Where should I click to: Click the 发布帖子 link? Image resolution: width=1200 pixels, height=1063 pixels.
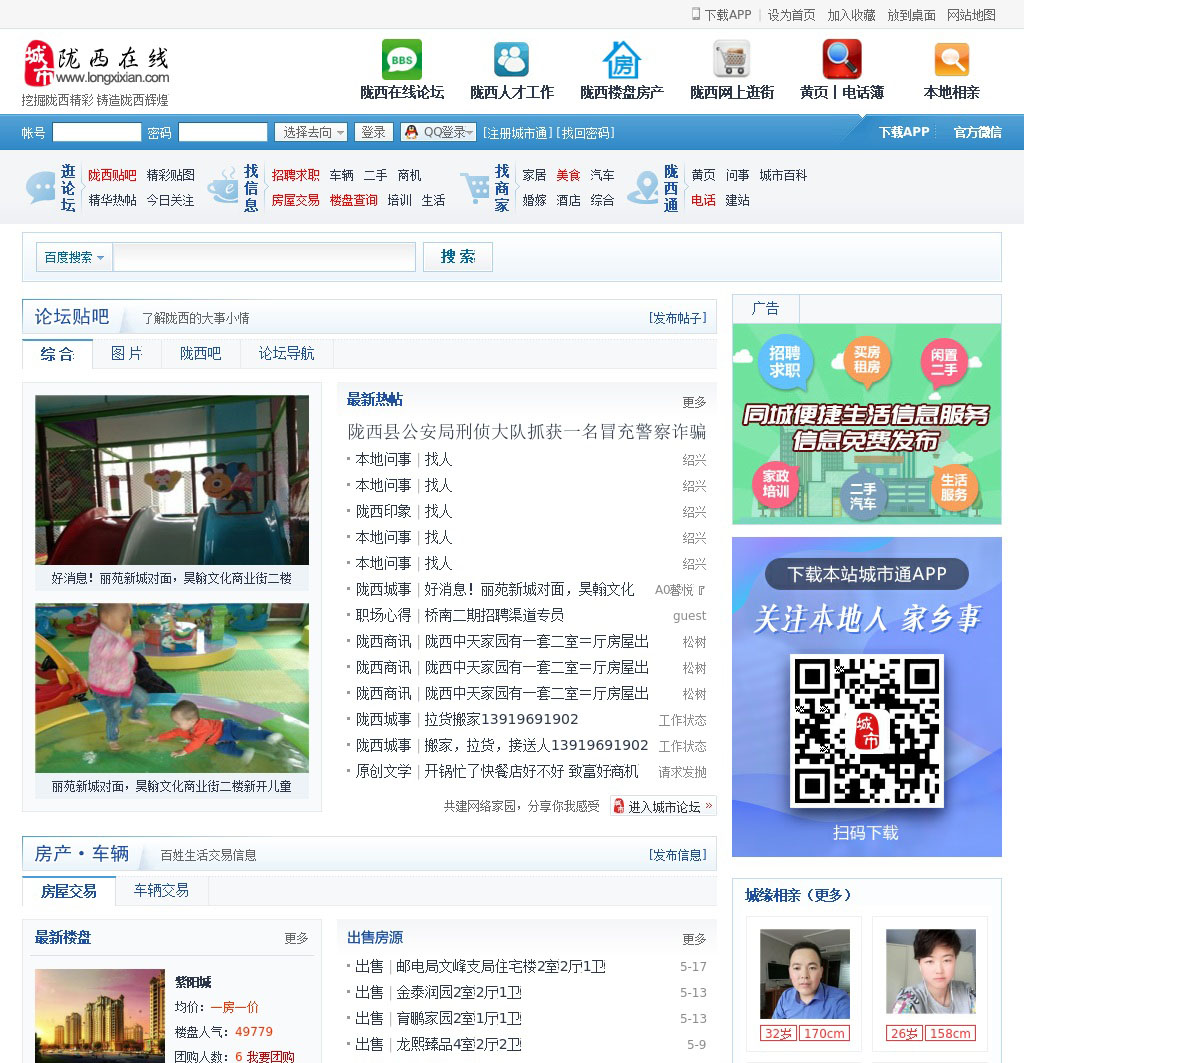(x=677, y=318)
